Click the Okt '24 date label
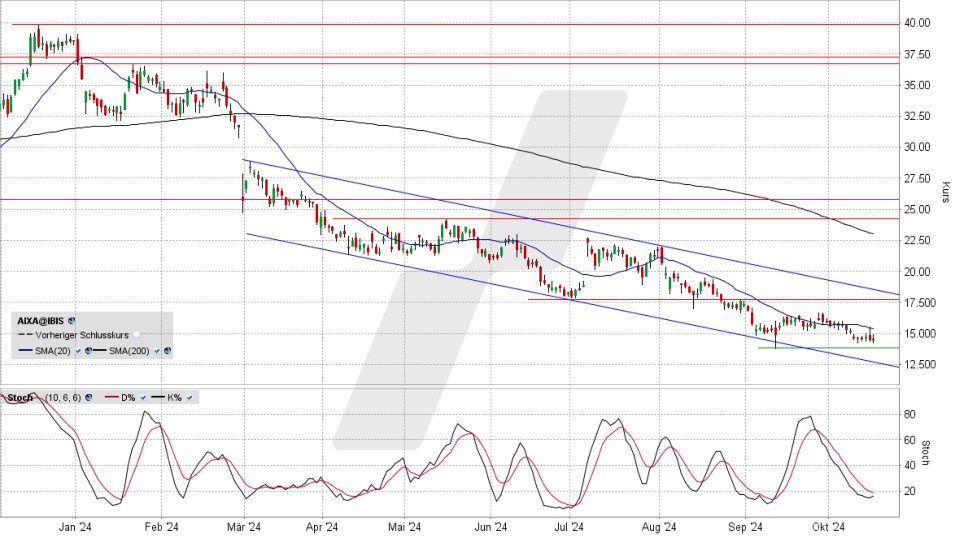960x540 pixels. point(828,527)
